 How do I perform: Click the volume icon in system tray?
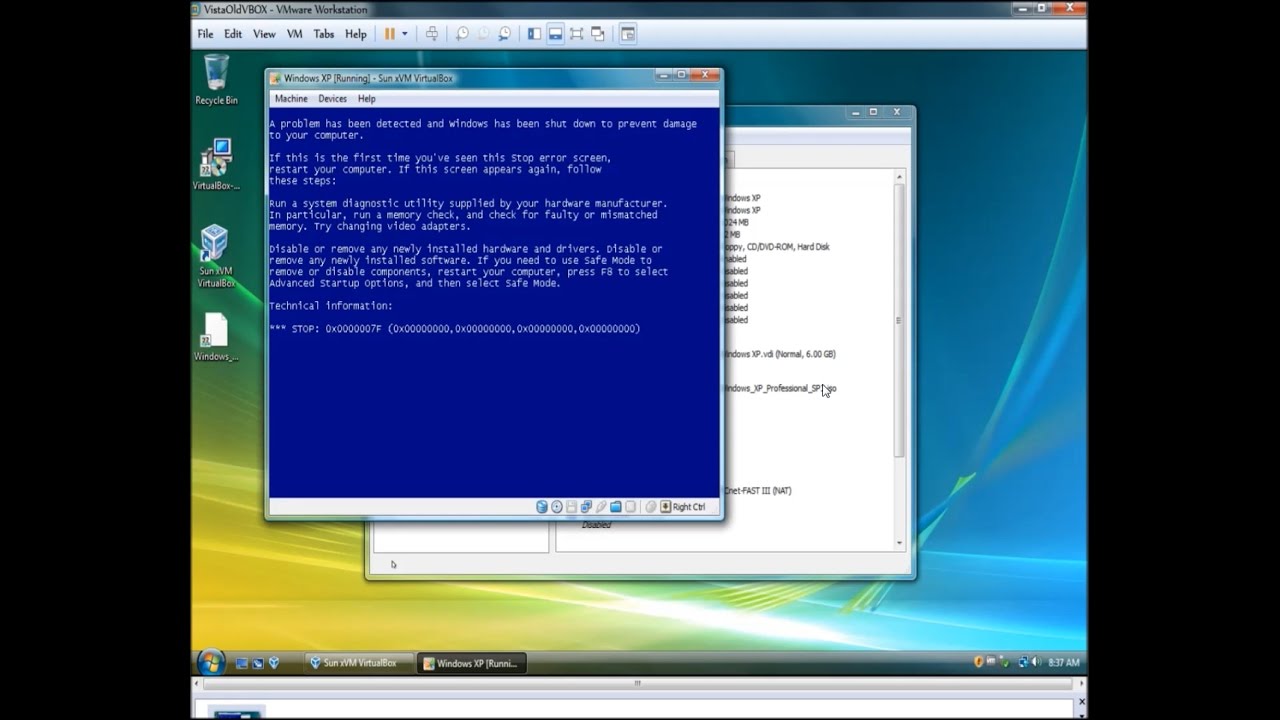[1036, 662]
